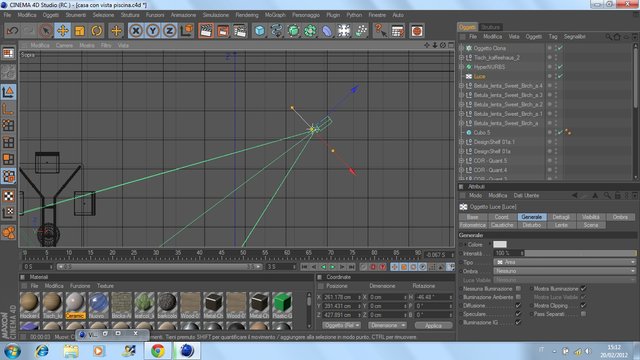
Task: Click the Colore swatch of the light
Action: point(500,244)
